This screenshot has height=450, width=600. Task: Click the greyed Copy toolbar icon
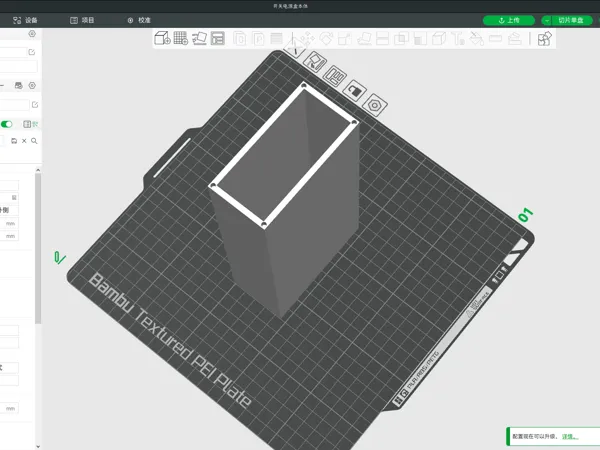[240, 39]
